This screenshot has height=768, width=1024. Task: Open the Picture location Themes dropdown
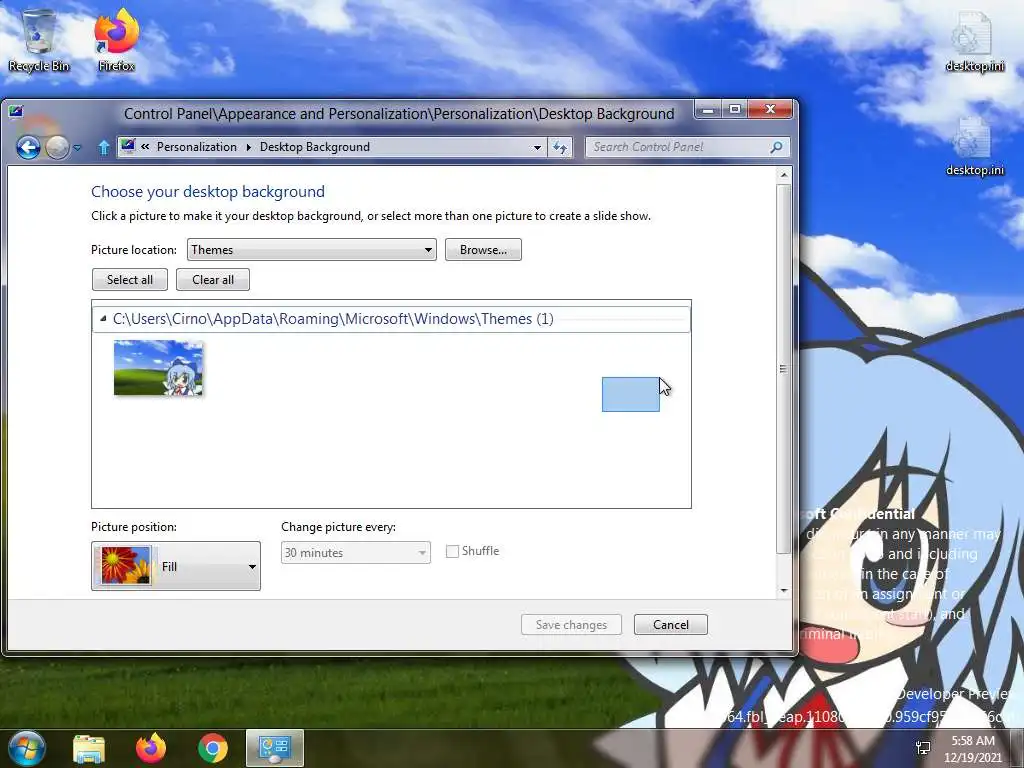(x=312, y=249)
